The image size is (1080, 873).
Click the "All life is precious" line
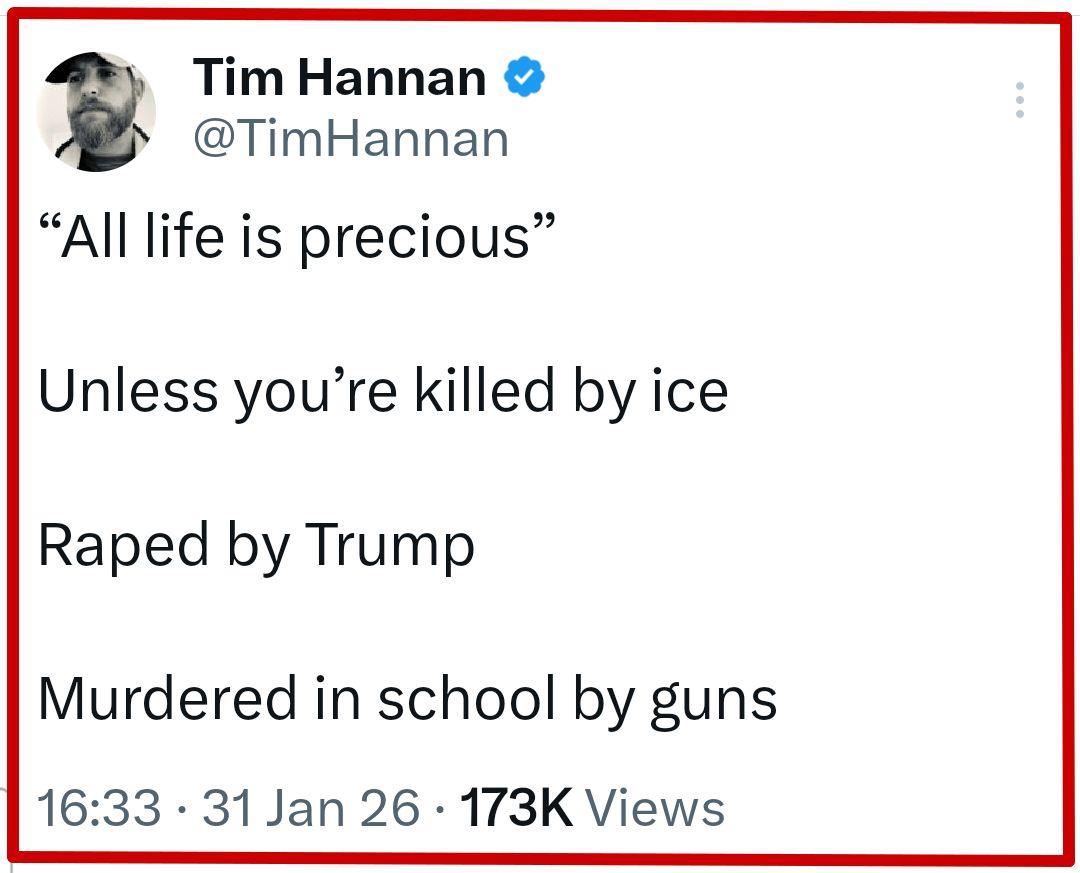tap(297, 238)
